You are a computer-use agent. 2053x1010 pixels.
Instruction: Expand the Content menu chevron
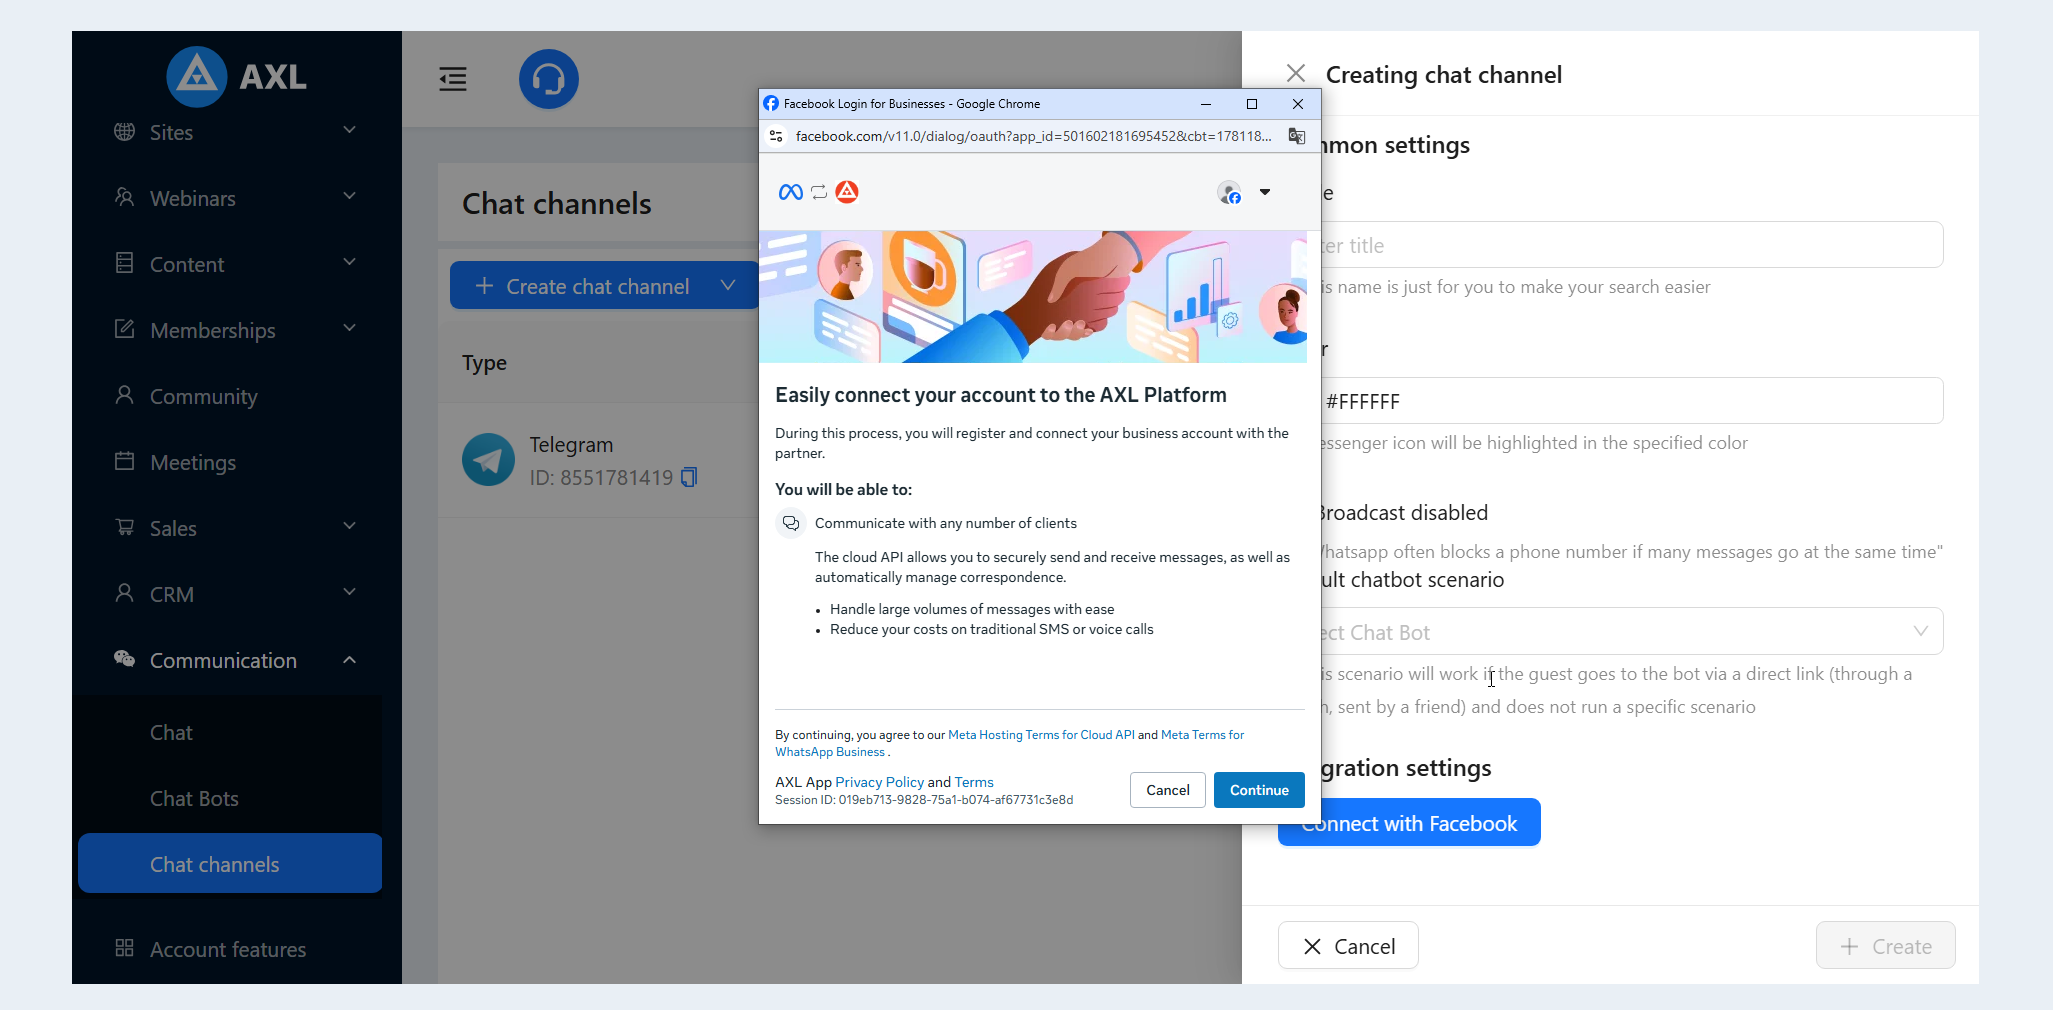(x=350, y=263)
